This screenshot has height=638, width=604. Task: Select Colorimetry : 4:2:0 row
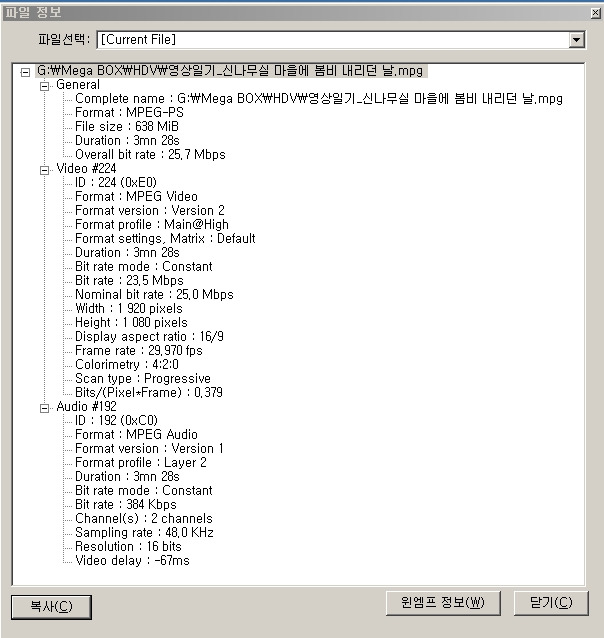tap(127, 365)
